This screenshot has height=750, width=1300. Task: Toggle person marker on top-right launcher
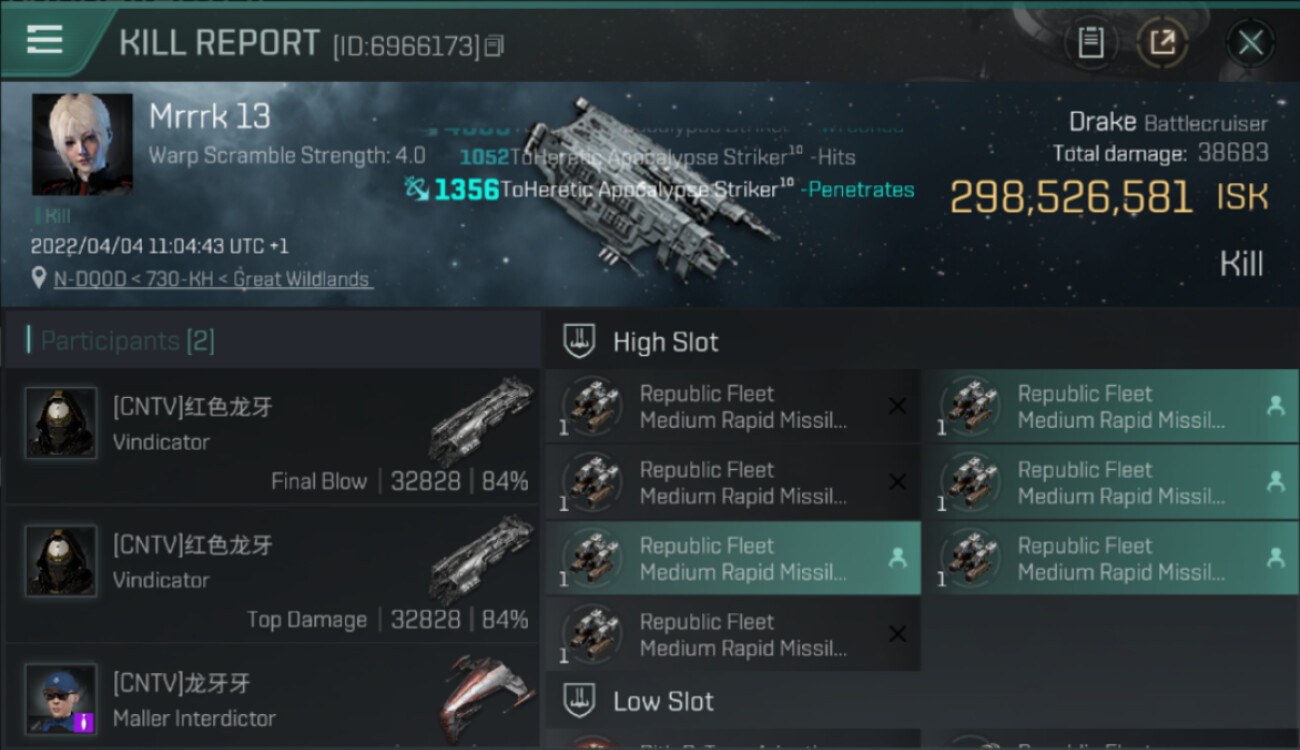1275,406
